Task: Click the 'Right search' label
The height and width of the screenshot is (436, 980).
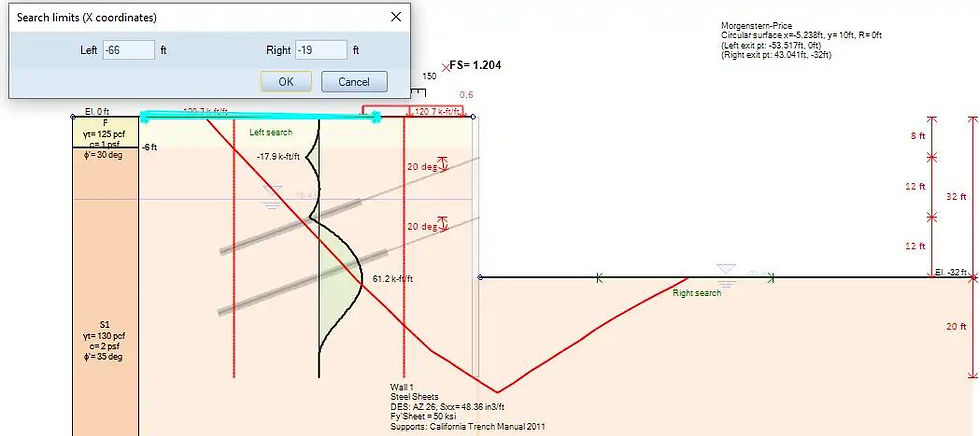Action: (696, 292)
